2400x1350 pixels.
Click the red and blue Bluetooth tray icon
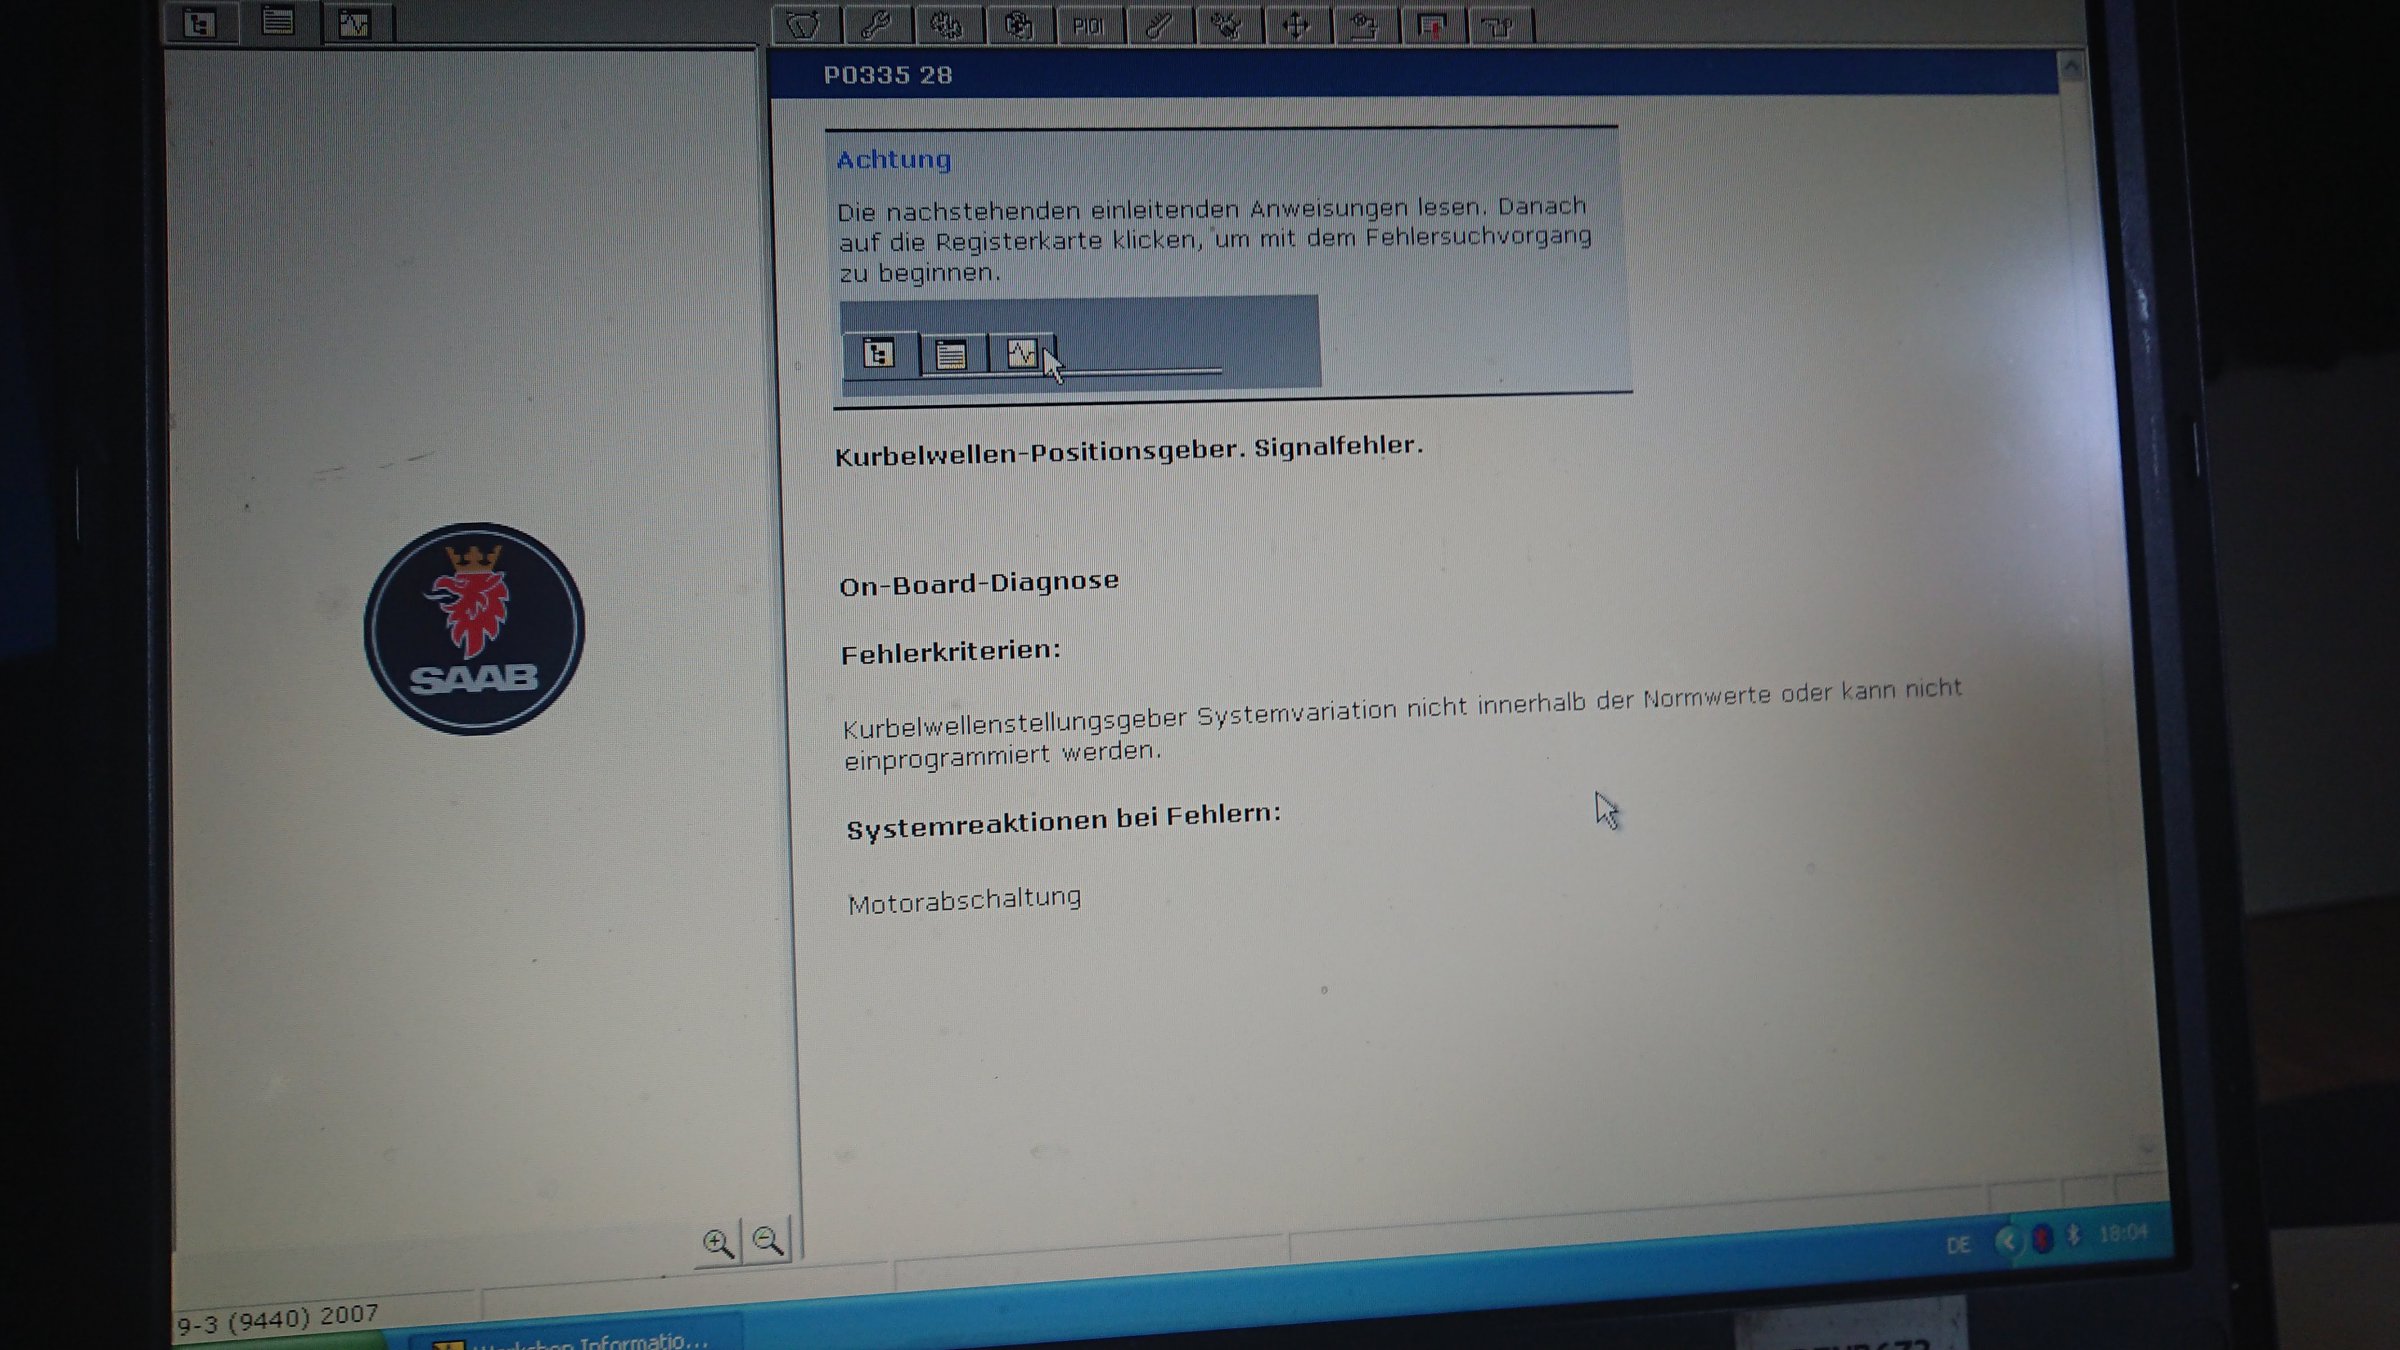pos(2041,1239)
